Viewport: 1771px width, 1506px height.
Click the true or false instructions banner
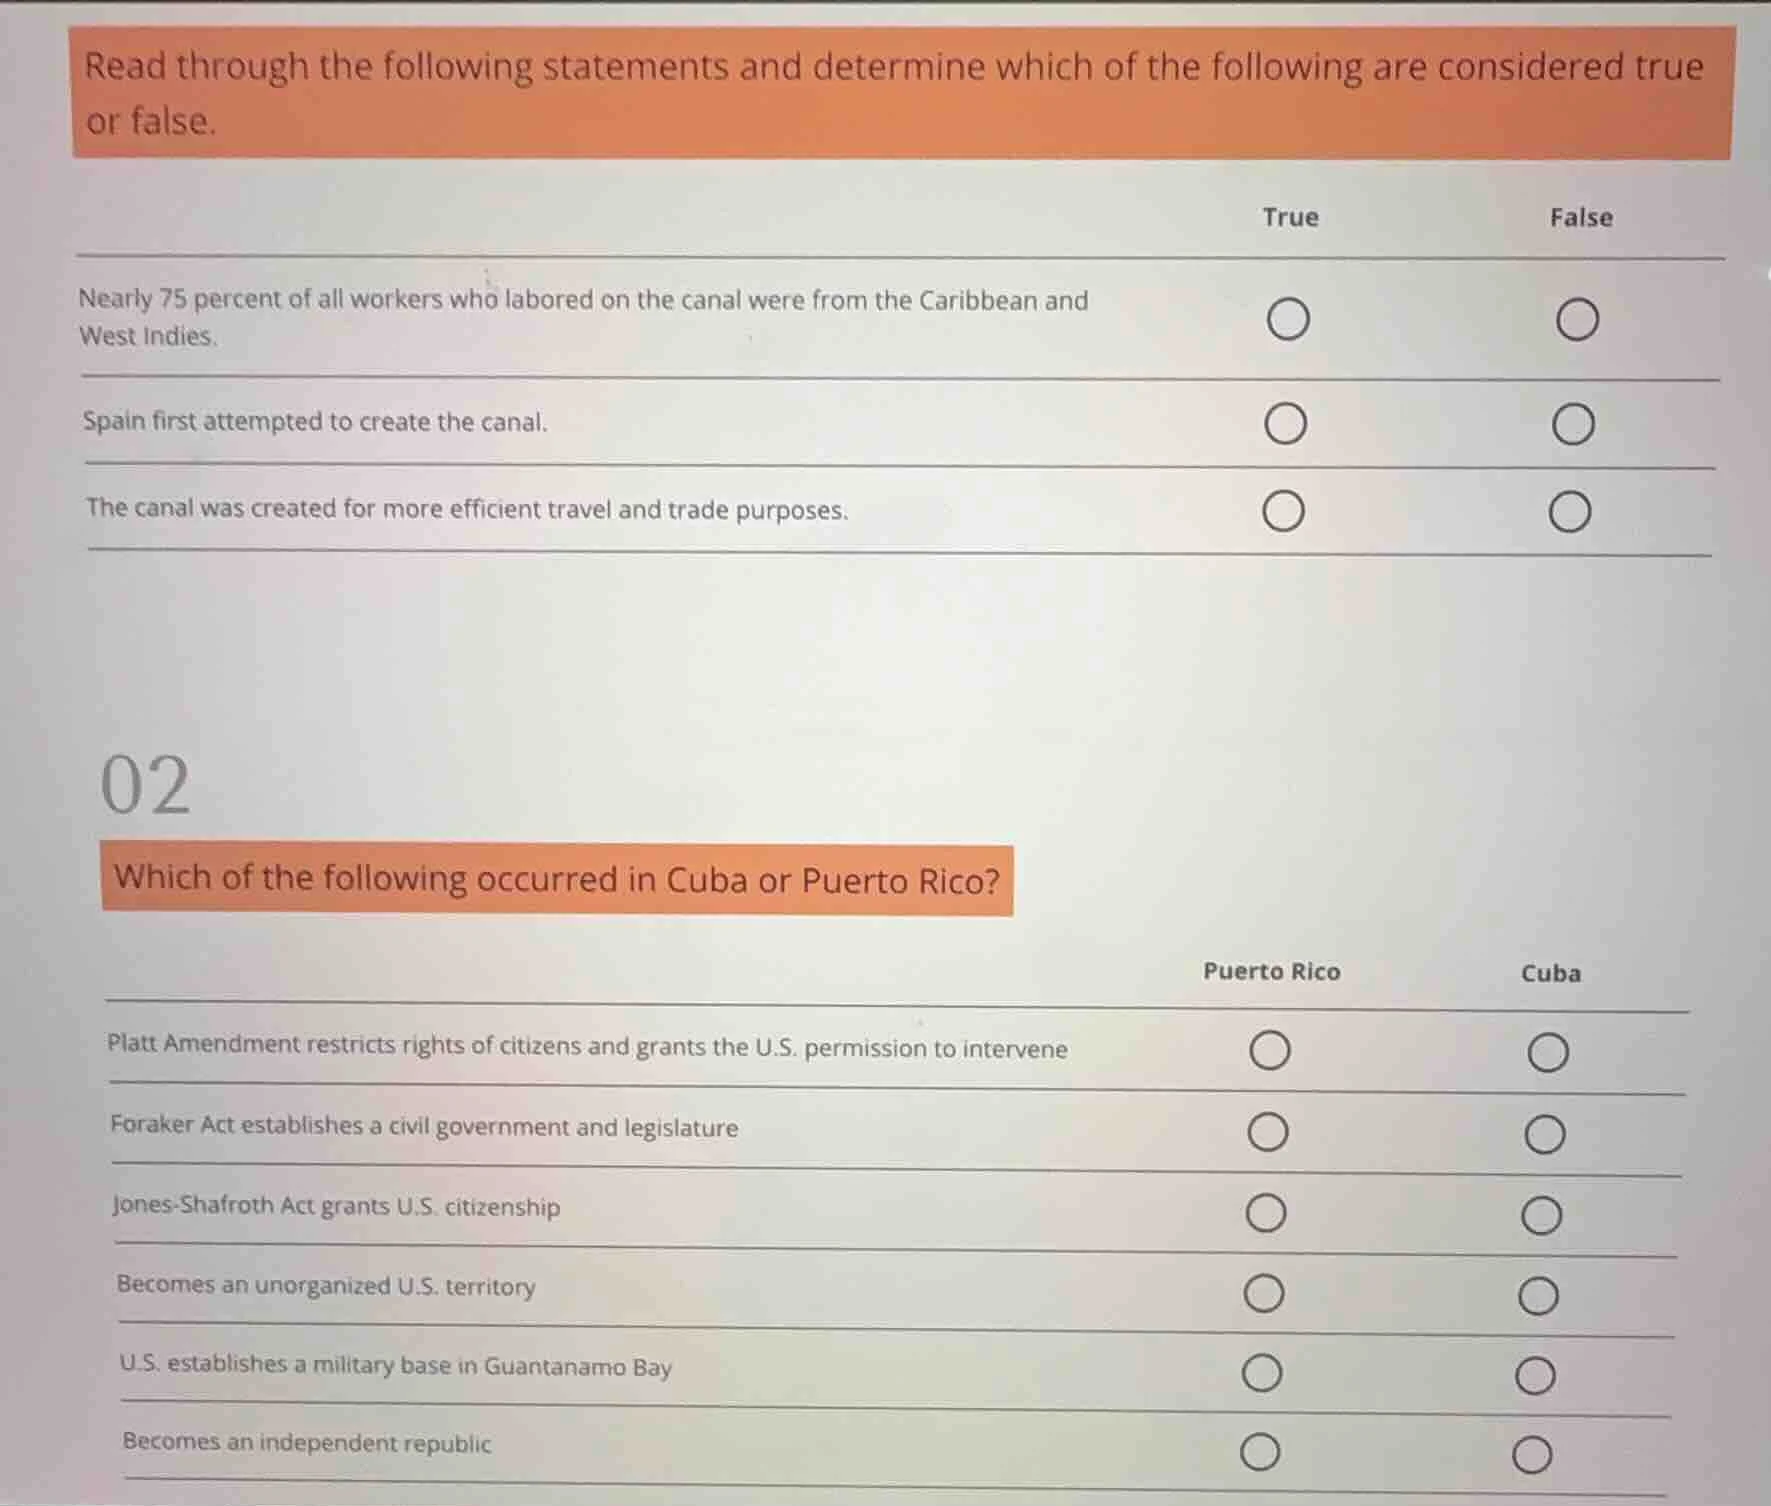click(900, 92)
